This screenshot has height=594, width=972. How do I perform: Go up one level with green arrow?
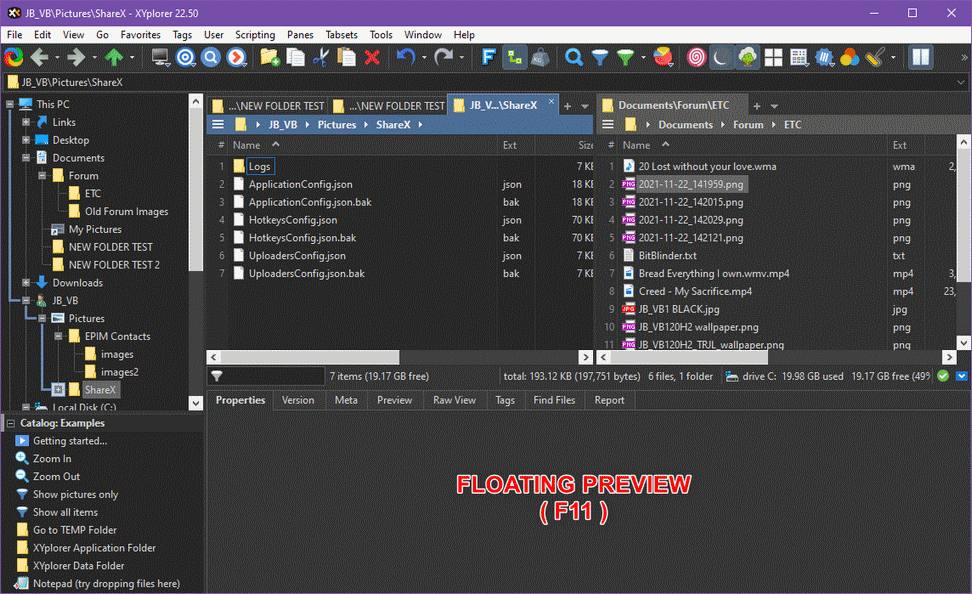coord(114,58)
